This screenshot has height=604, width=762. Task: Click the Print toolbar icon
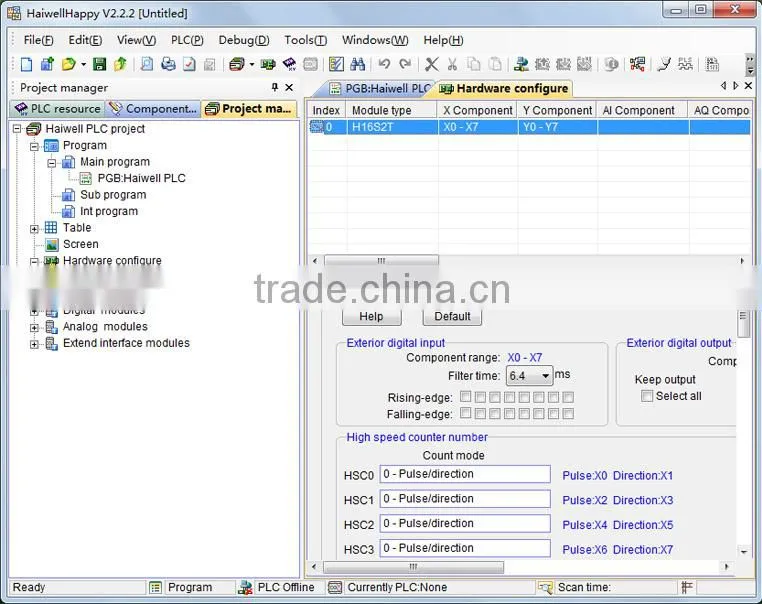(168, 64)
